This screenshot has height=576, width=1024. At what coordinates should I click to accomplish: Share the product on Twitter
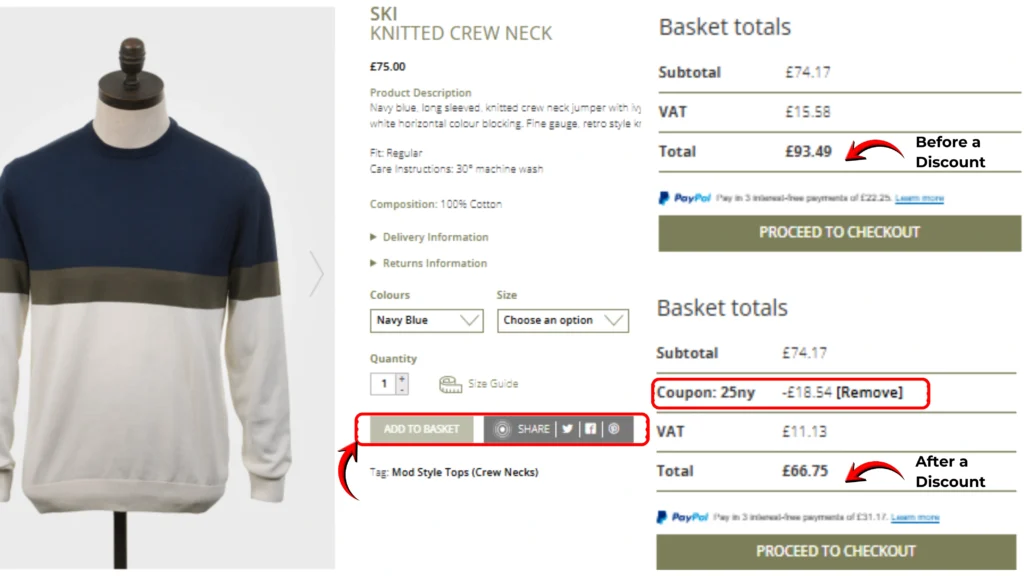[567, 429]
